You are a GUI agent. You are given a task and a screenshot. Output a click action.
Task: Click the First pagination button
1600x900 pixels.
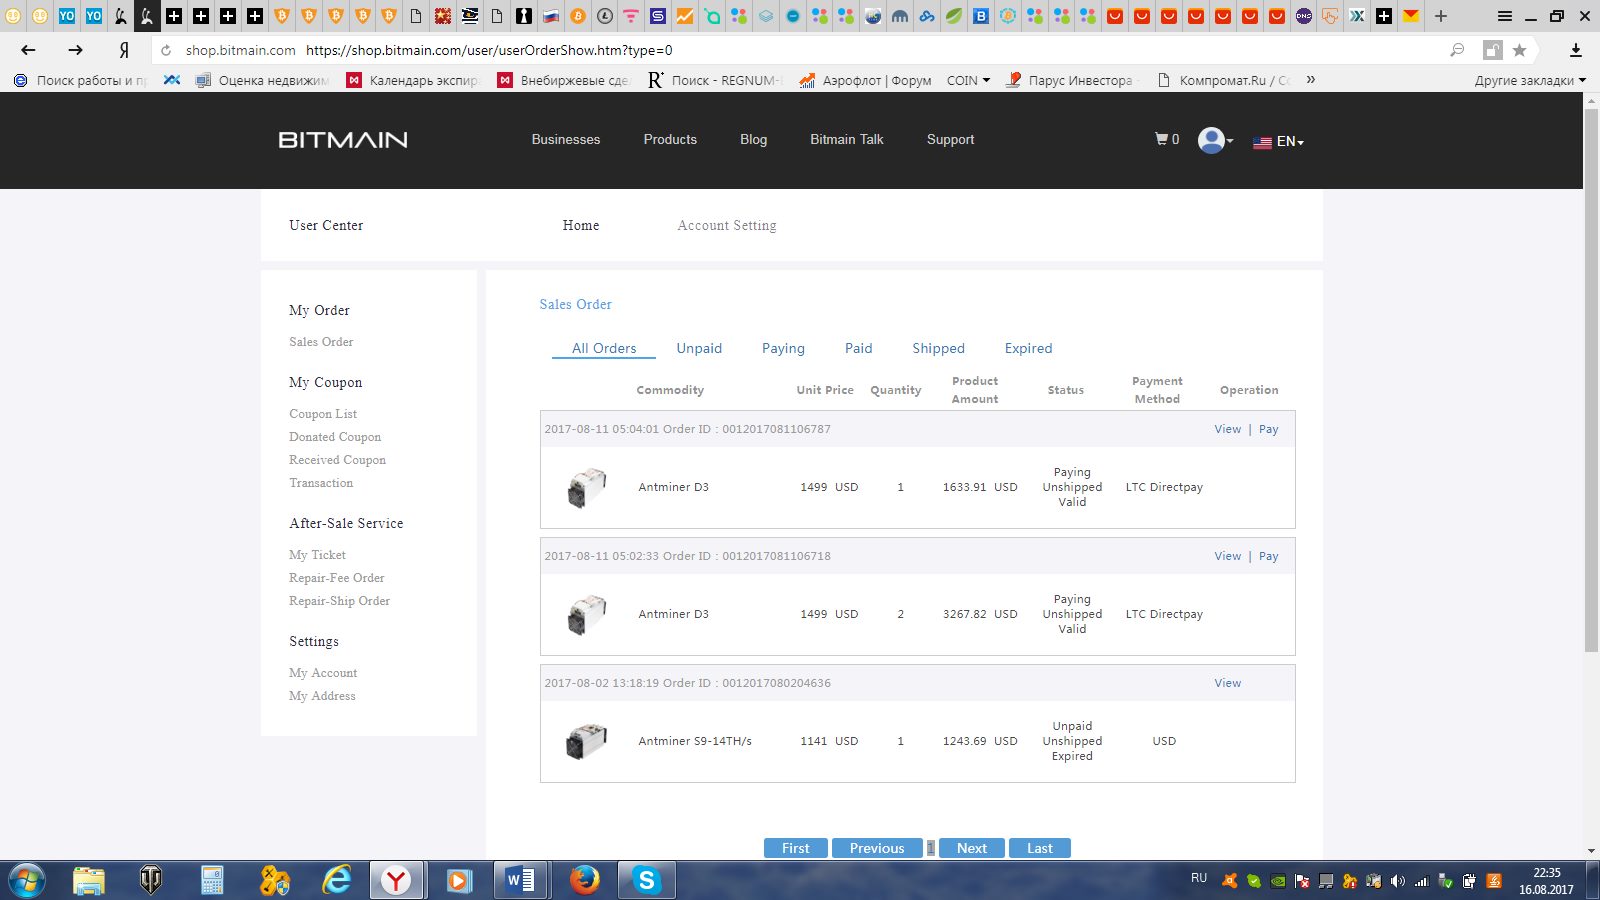click(x=796, y=848)
